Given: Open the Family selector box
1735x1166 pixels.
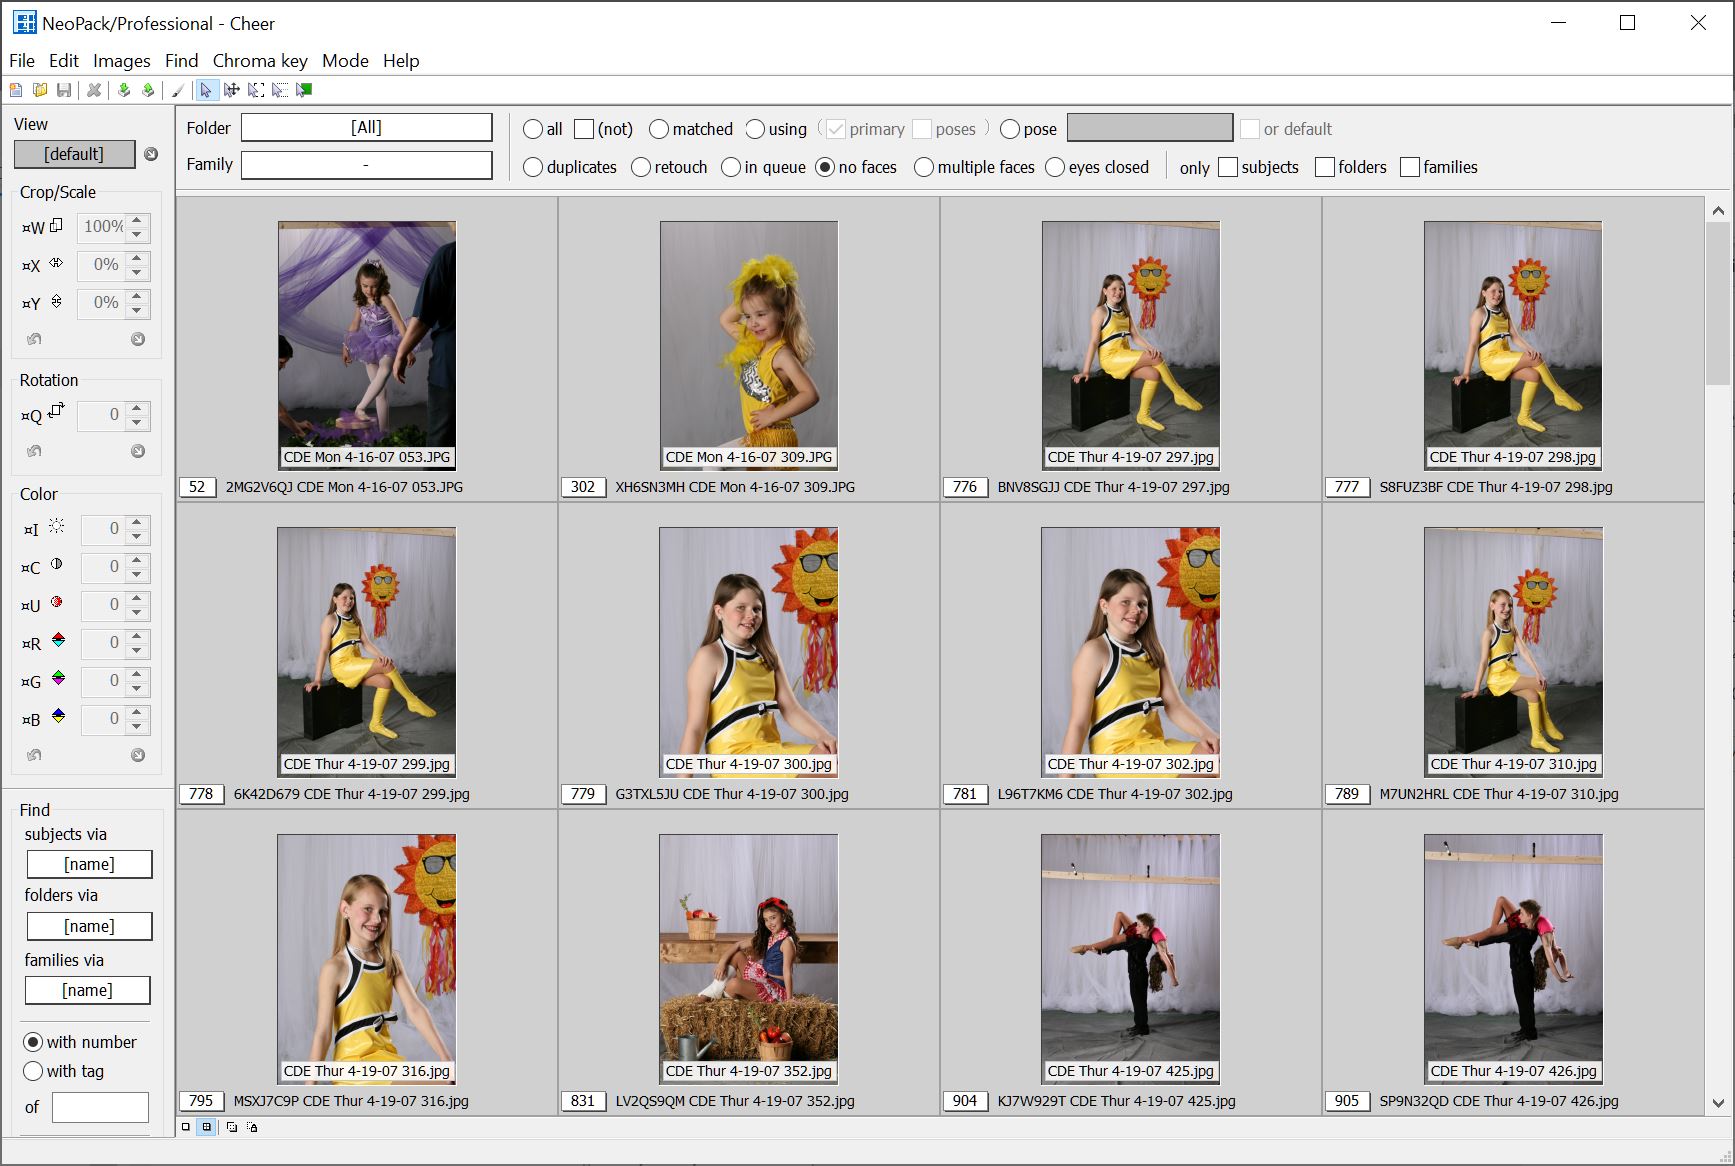Looking at the screenshot, I should (367, 165).
